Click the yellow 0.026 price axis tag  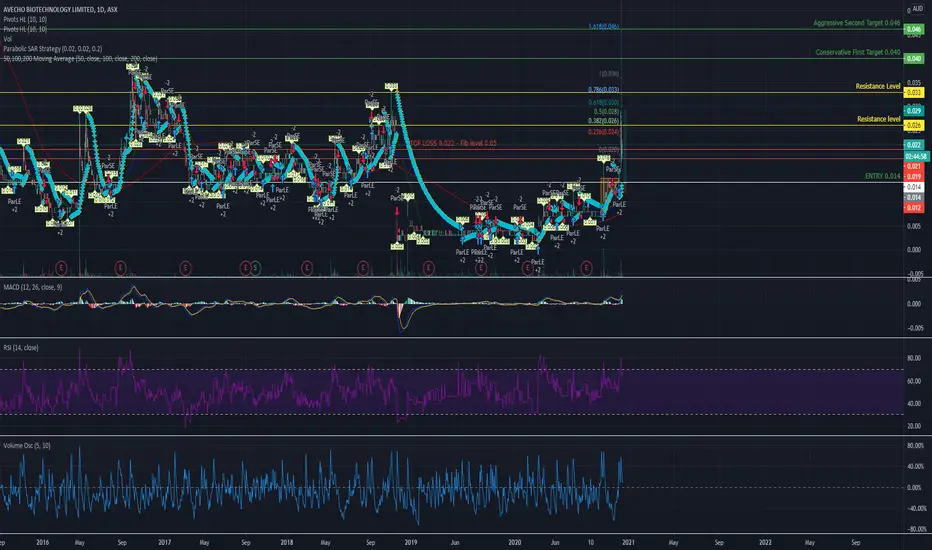tap(914, 125)
